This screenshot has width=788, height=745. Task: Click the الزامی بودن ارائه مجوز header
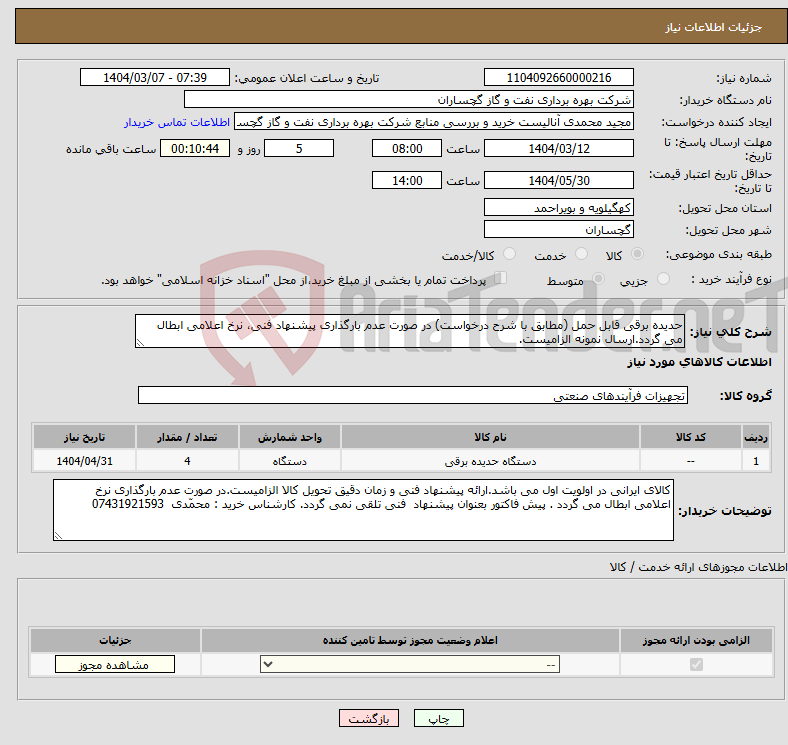tap(696, 640)
